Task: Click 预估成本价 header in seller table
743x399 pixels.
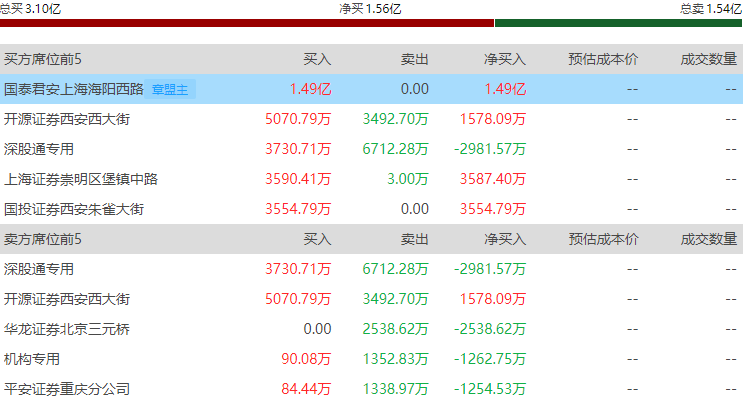Action: click(x=603, y=239)
